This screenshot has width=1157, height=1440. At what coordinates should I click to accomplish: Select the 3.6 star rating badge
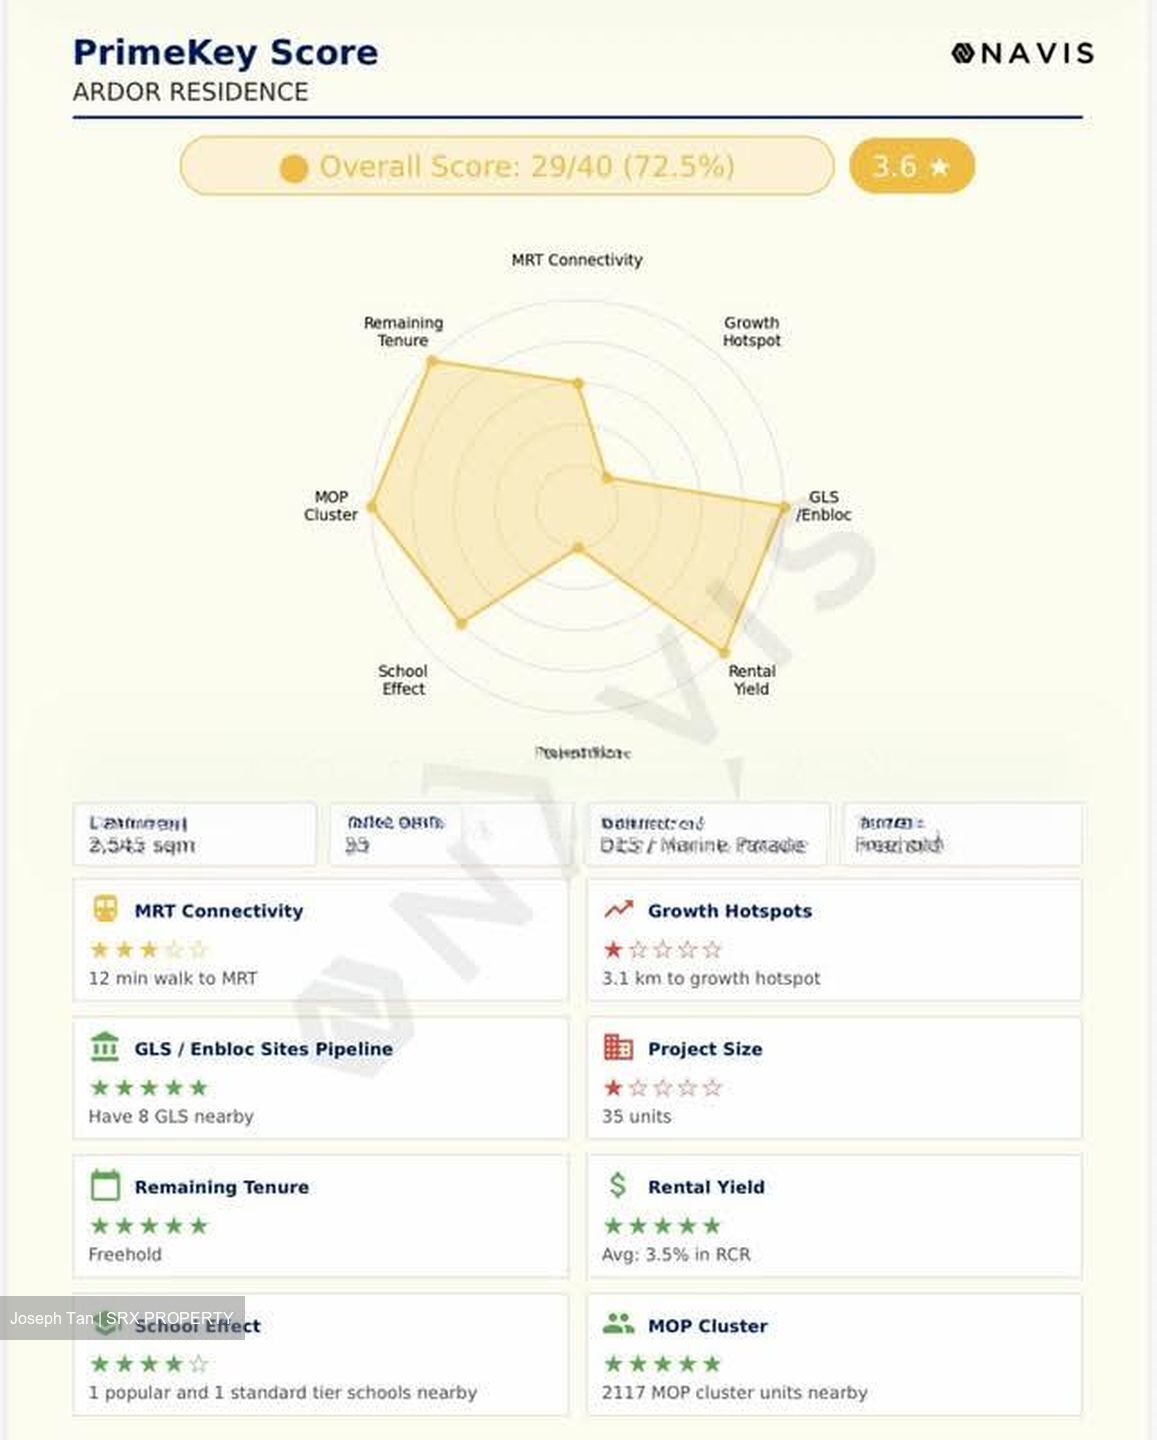point(911,166)
